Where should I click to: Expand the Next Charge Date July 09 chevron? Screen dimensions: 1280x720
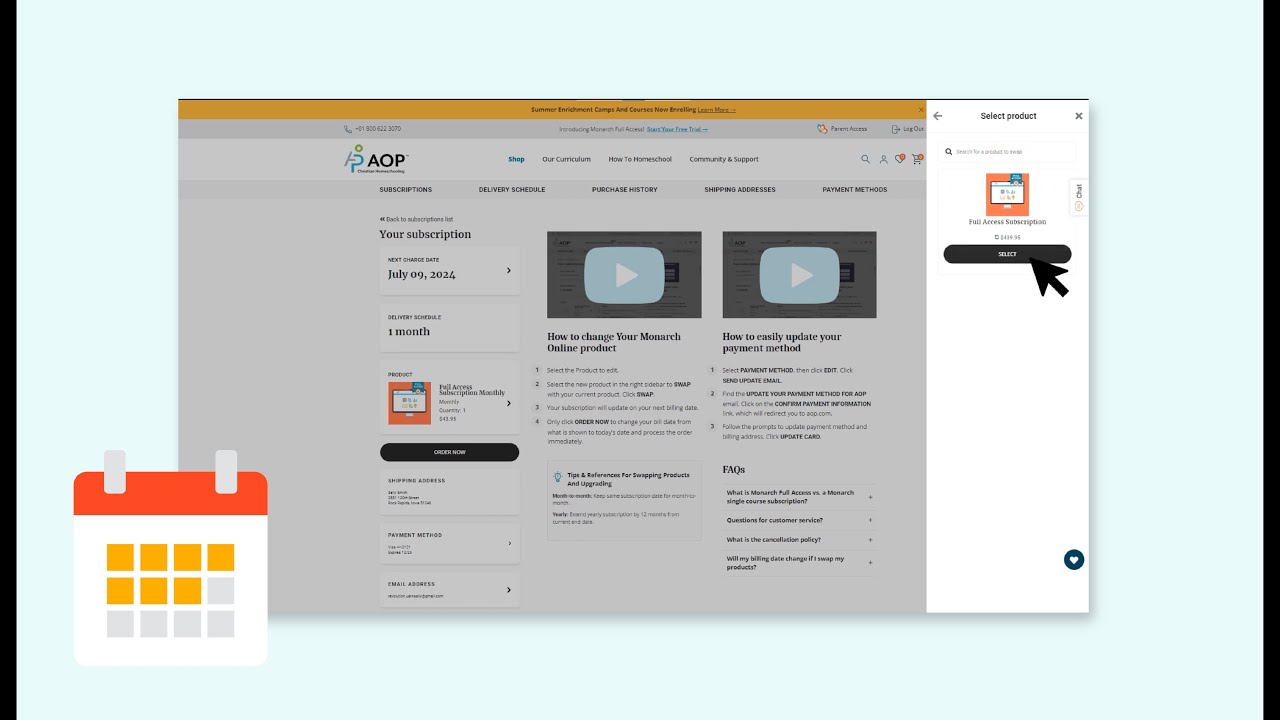coord(508,270)
